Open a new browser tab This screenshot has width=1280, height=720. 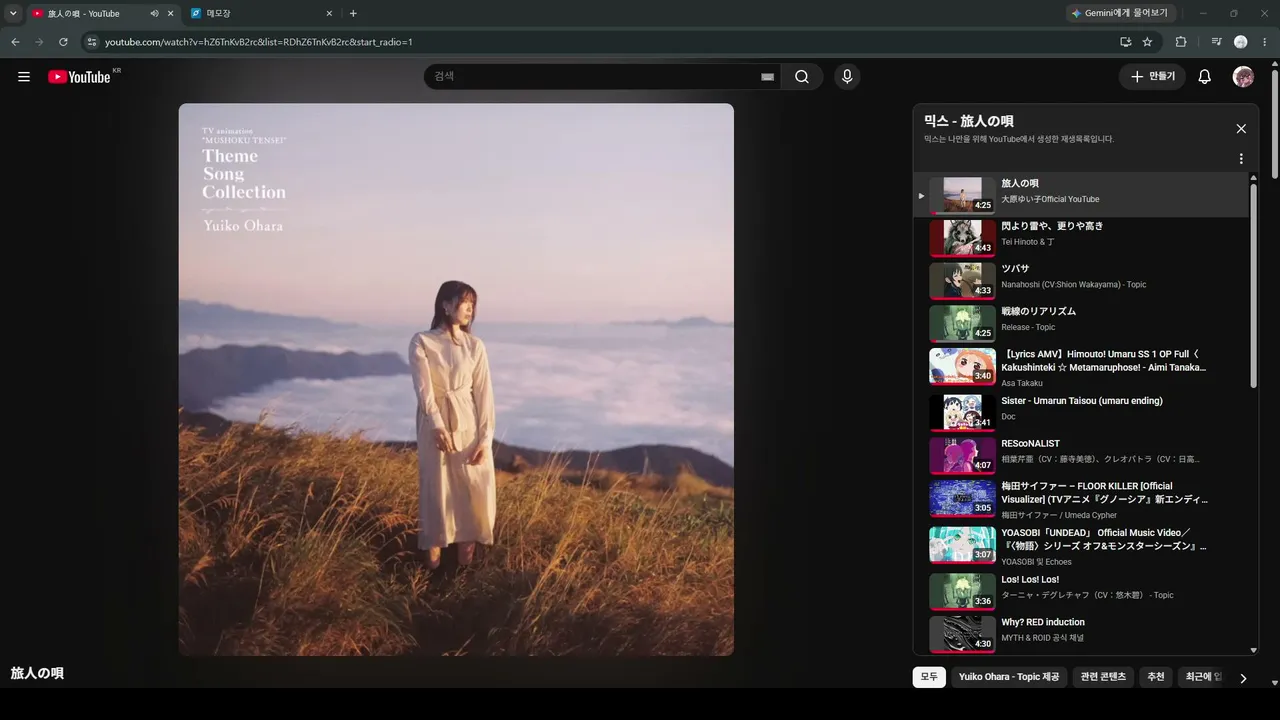click(353, 14)
